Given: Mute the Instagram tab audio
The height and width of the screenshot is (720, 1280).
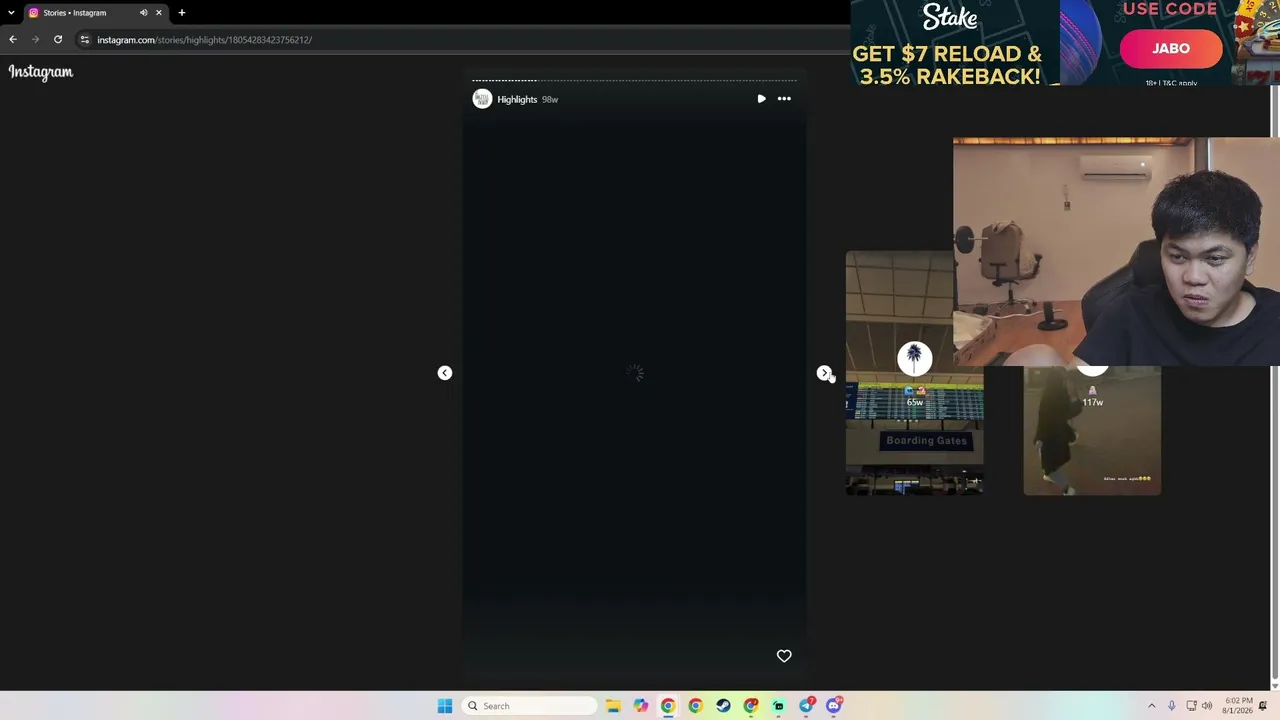Looking at the screenshot, I should (x=143, y=13).
